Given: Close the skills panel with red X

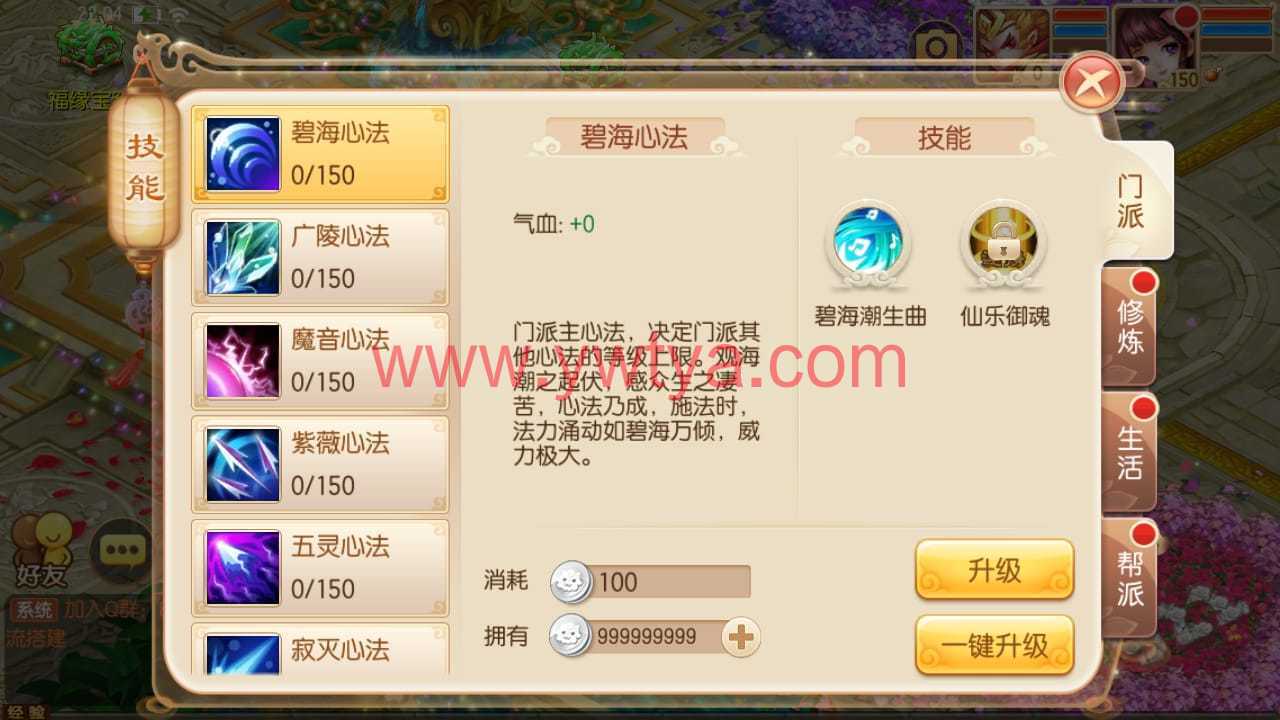Looking at the screenshot, I should 1092,82.
